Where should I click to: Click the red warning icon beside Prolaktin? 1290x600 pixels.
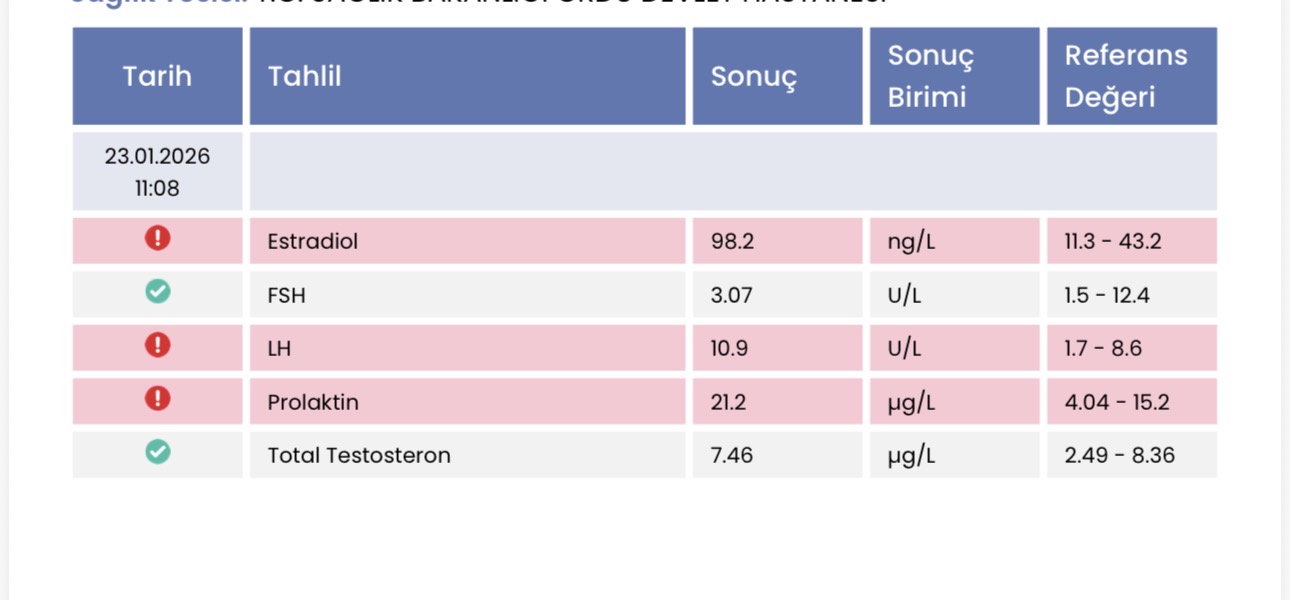tap(157, 399)
